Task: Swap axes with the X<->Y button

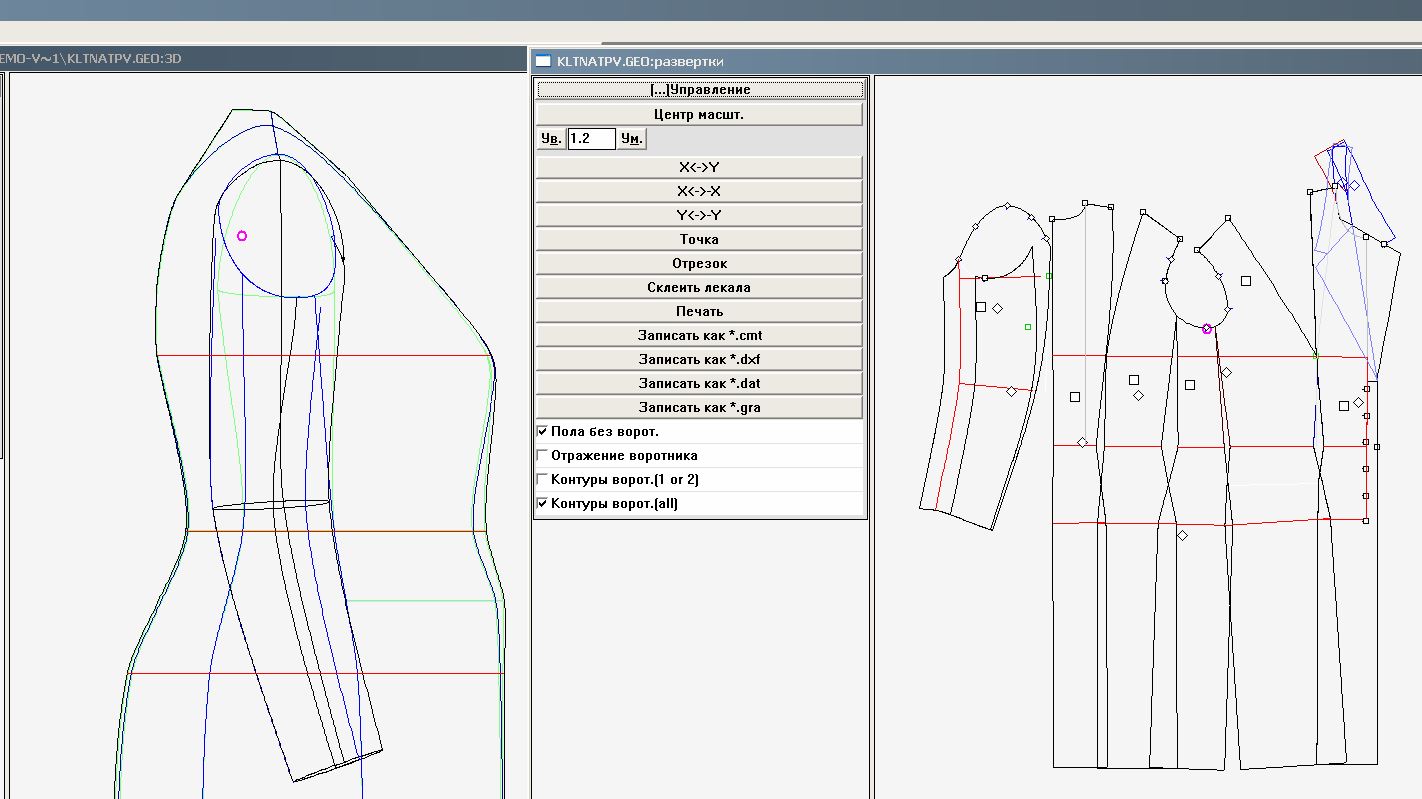Action: [699, 168]
